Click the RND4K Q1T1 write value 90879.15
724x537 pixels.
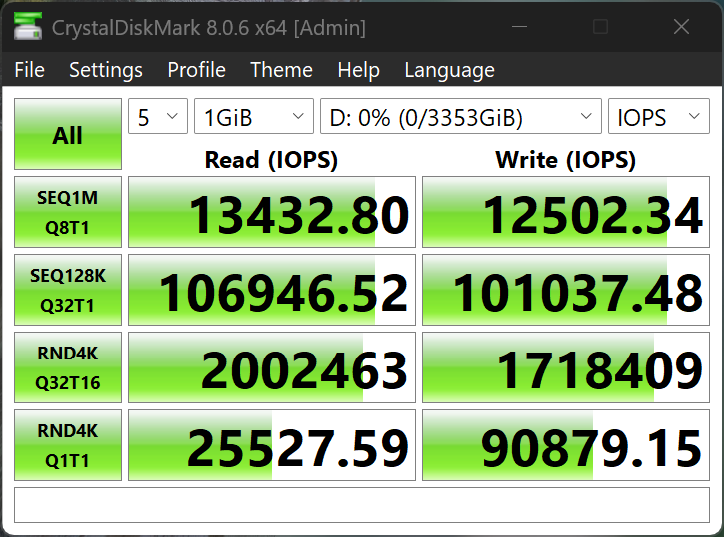click(566, 445)
